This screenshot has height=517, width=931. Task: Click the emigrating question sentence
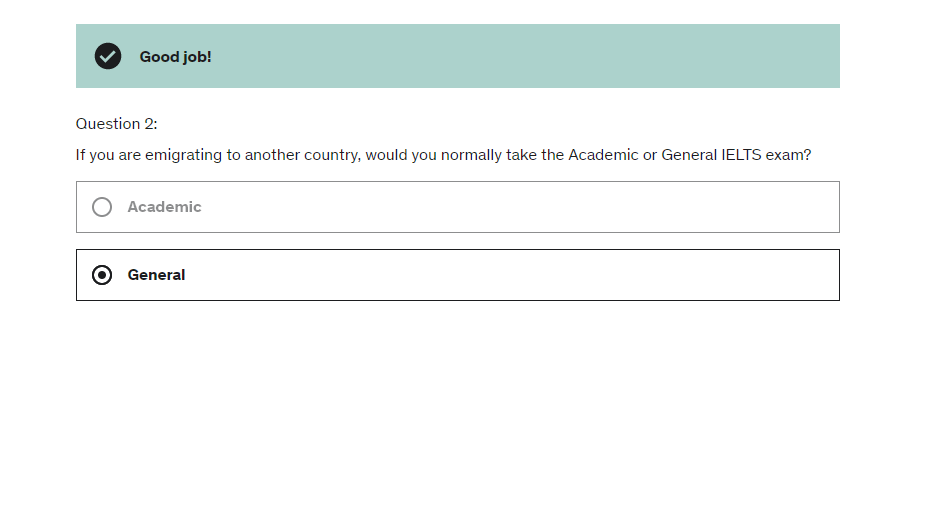click(443, 155)
